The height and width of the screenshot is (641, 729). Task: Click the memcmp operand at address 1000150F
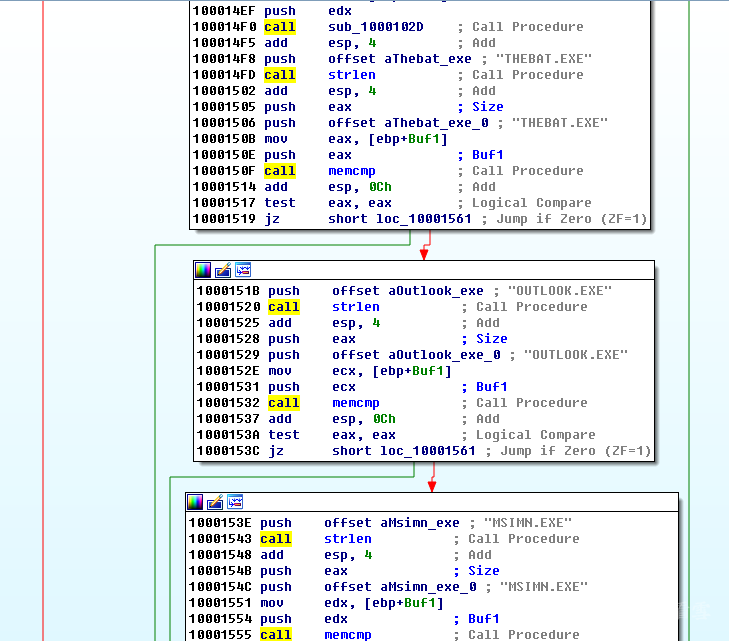pyautogui.click(x=351, y=171)
